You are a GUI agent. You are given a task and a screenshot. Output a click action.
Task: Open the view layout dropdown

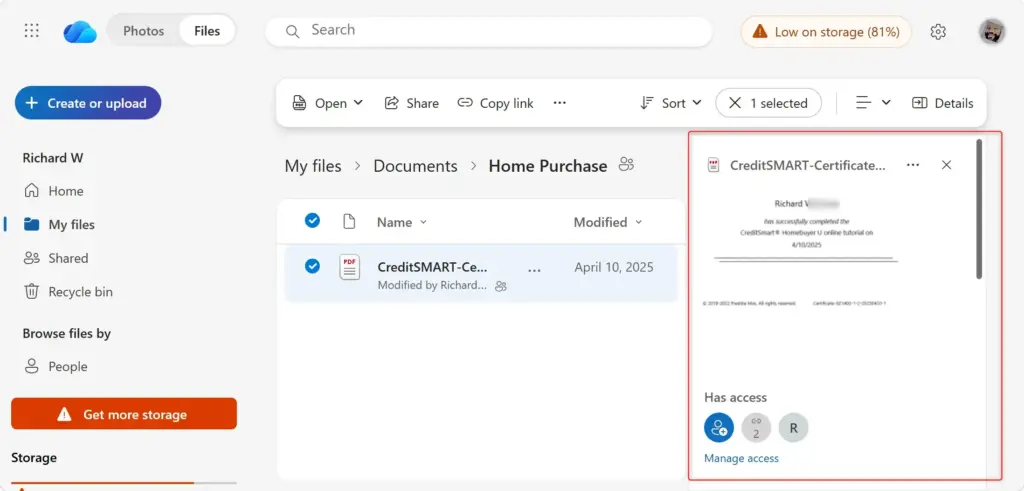[x=873, y=103]
